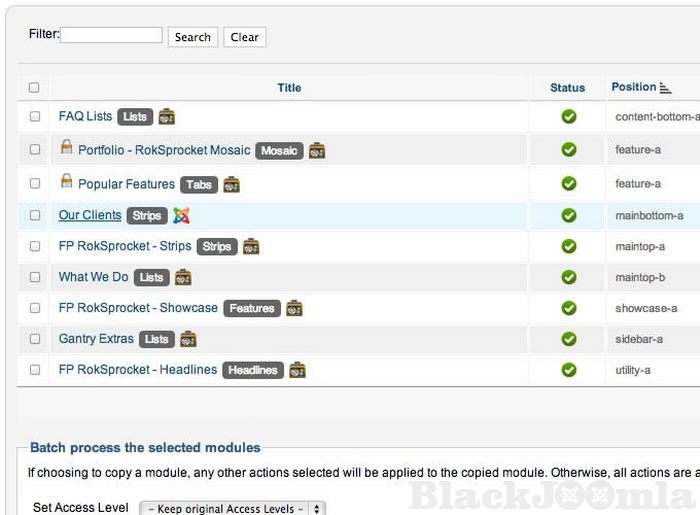Focus the Filter text input field
The image size is (700, 515).
click(x=111, y=35)
